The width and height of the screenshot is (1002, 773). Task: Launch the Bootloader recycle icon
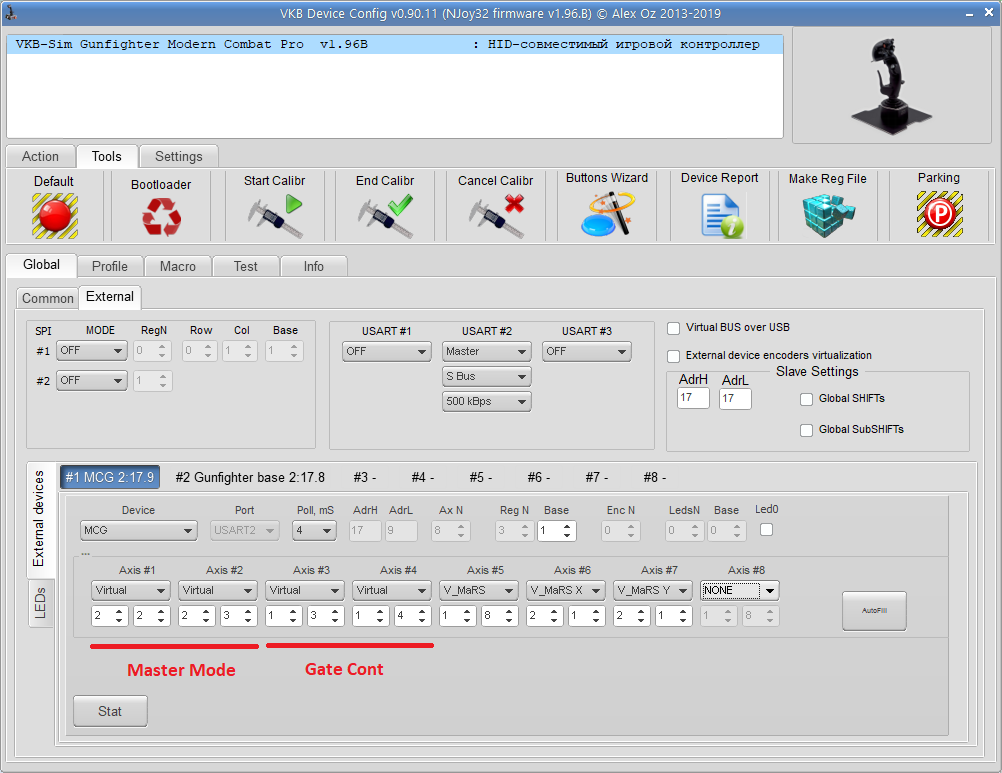pyautogui.click(x=161, y=216)
